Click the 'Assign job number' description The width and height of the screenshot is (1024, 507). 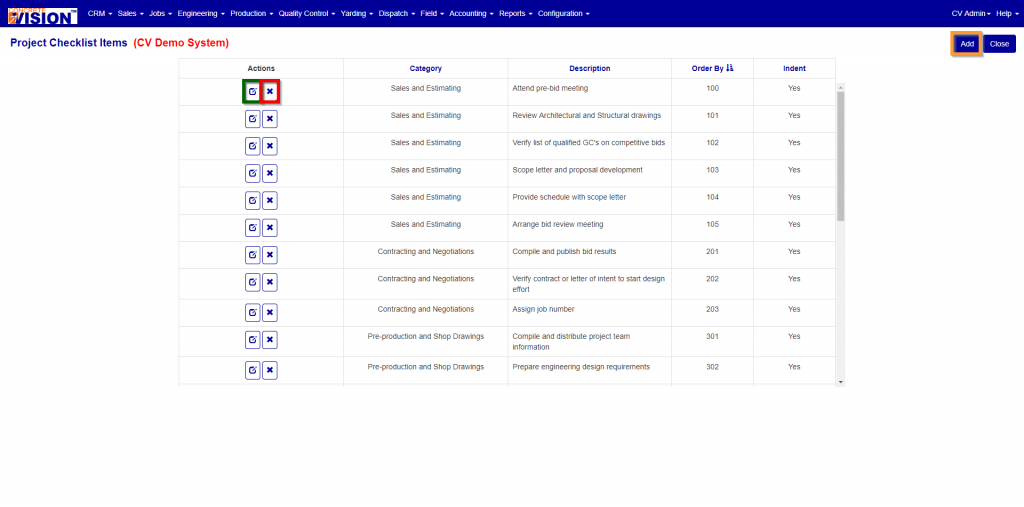point(543,309)
